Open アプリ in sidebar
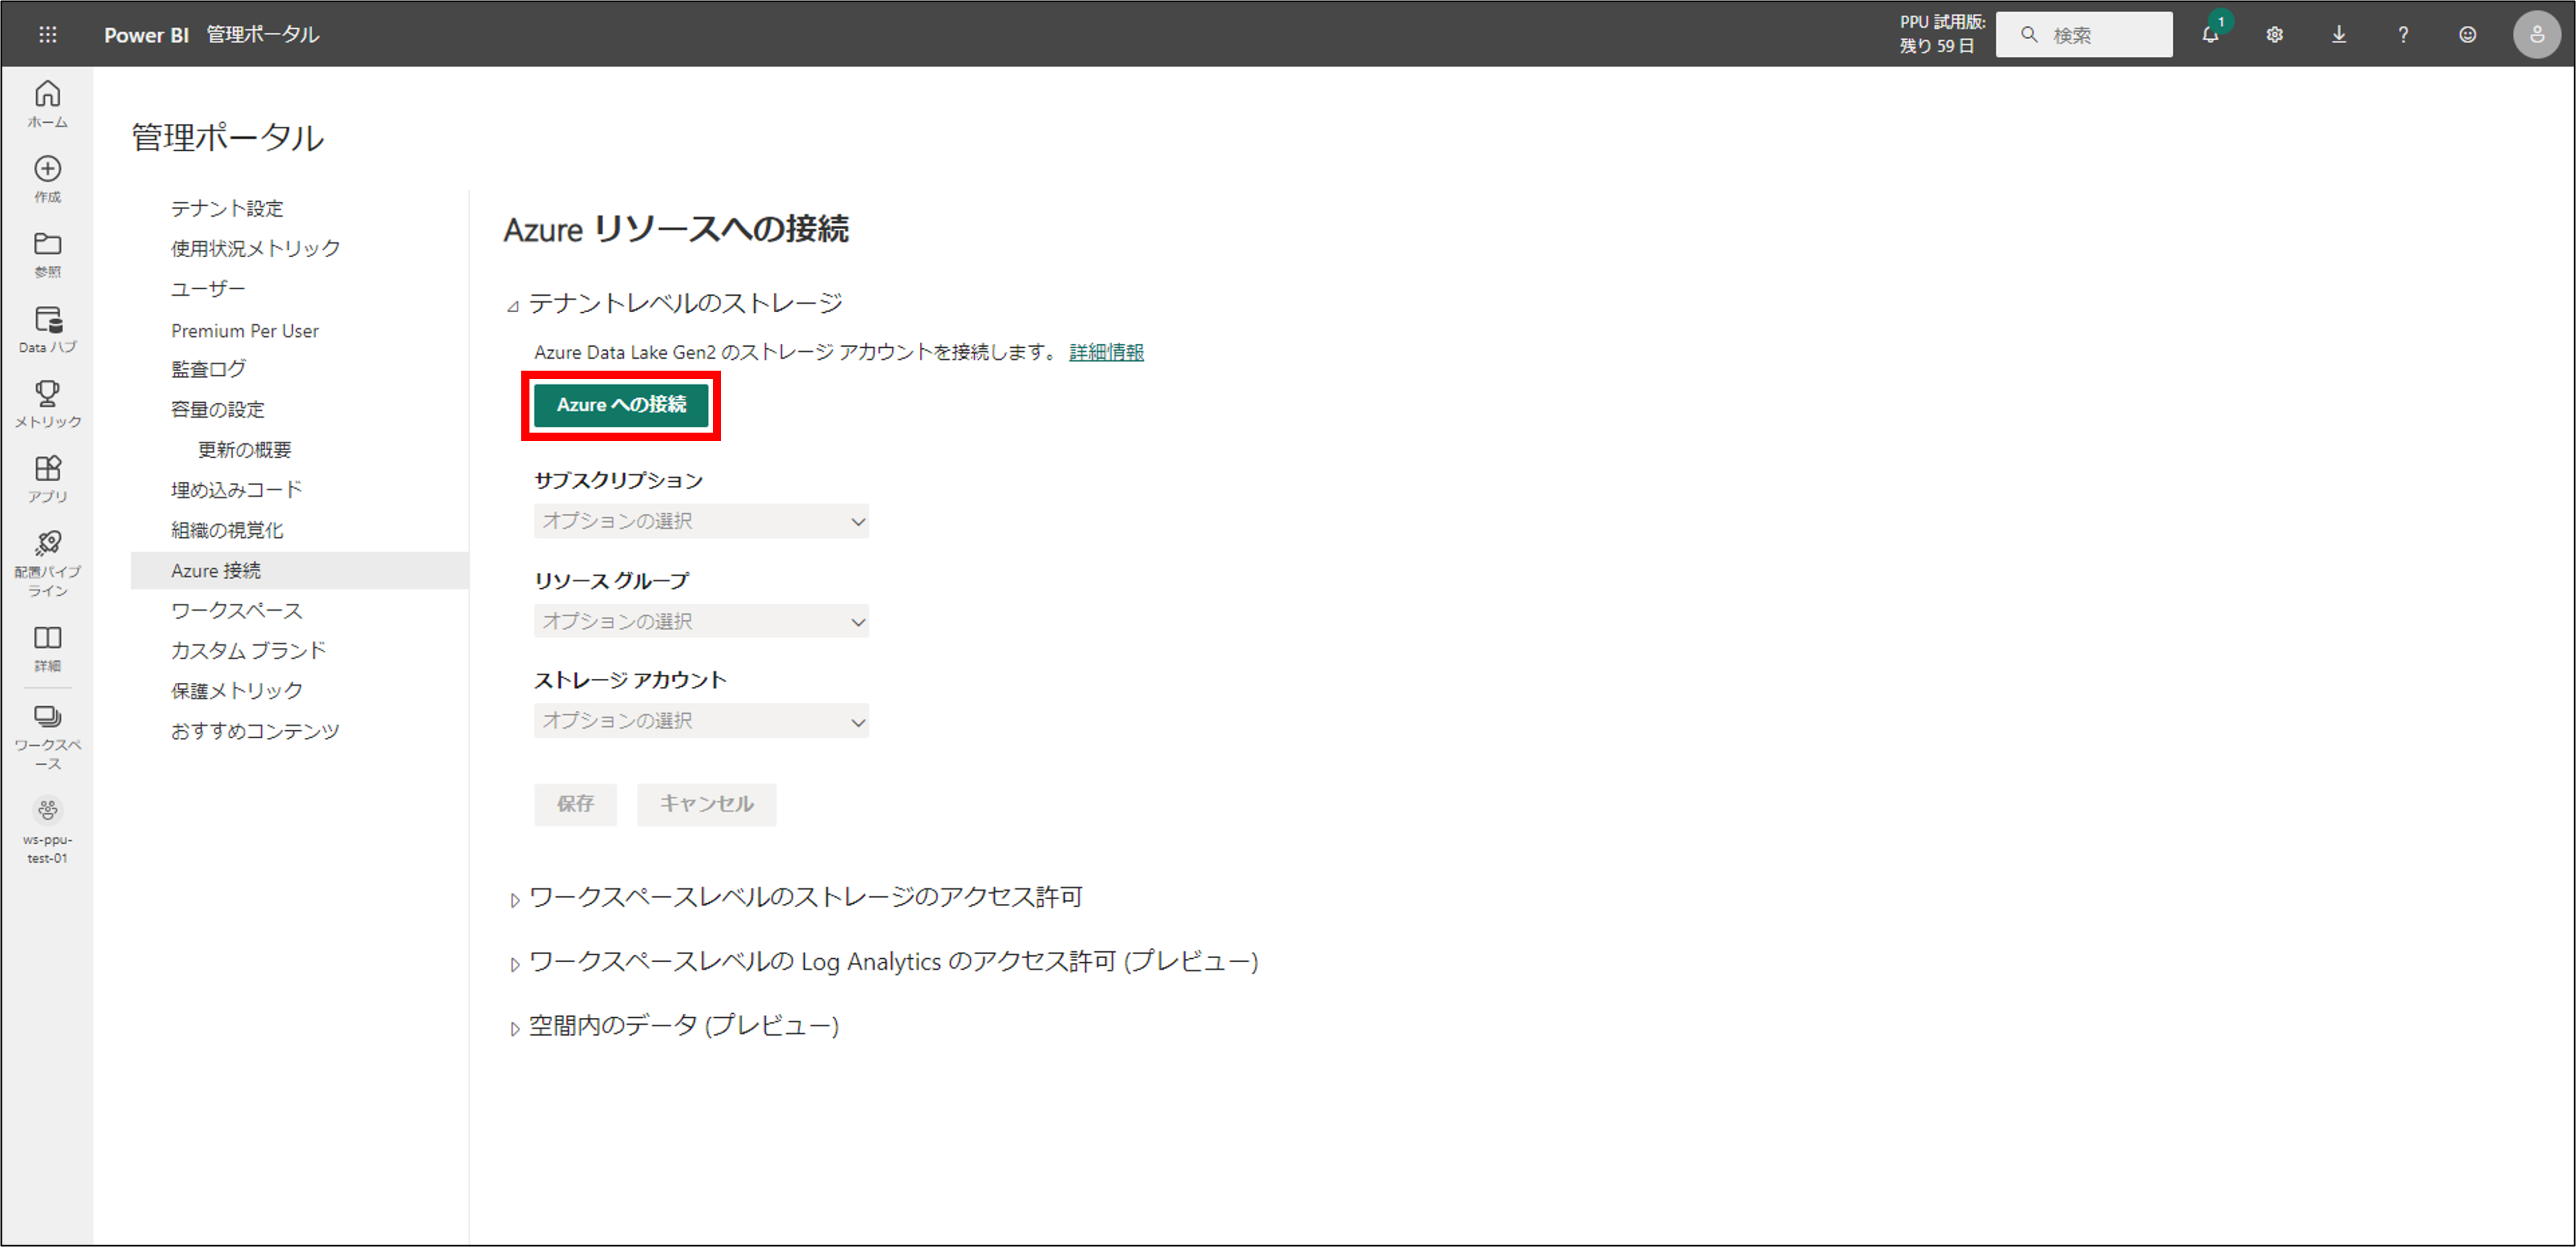Viewport: 2576px width, 1247px height. pos(47,479)
